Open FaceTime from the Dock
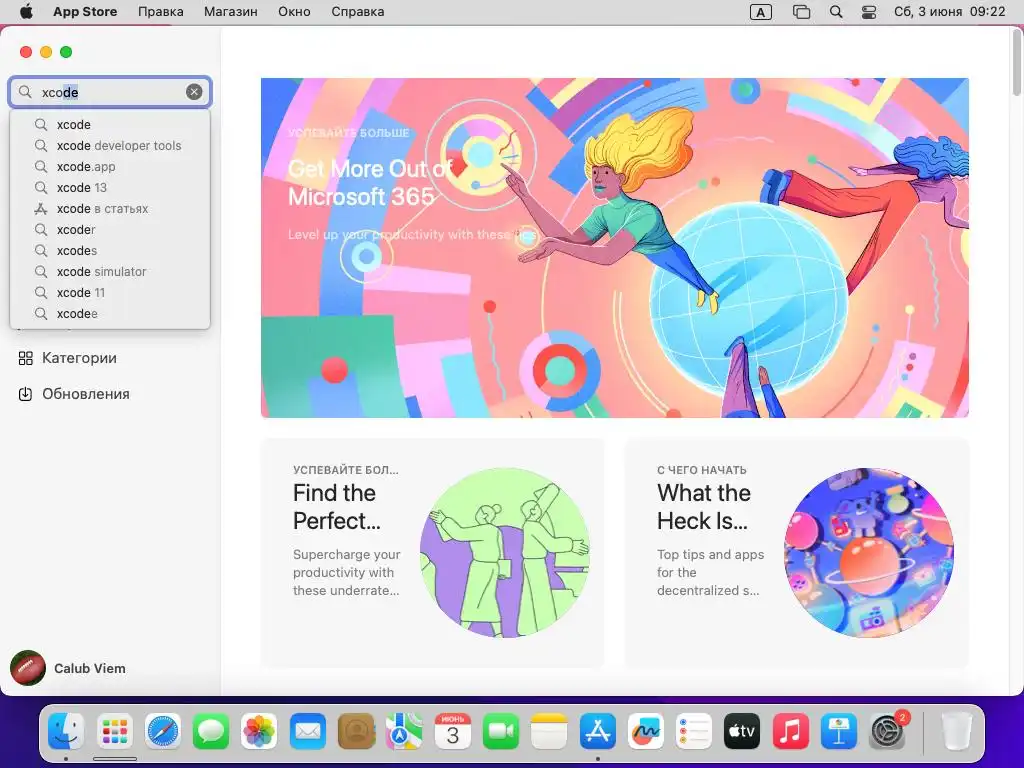 [x=501, y=731]
